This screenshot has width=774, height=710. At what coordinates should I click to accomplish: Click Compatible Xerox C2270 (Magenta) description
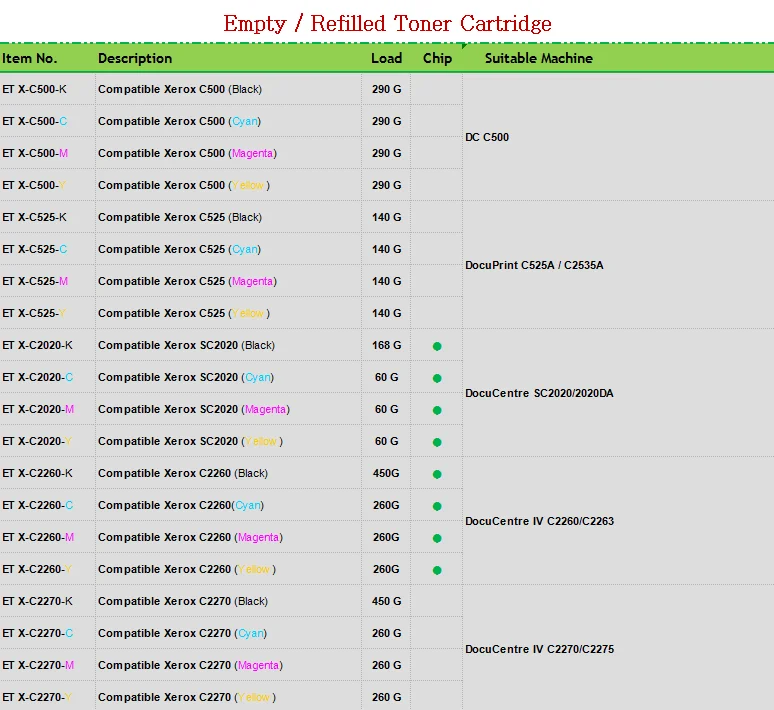click(188, 665)
